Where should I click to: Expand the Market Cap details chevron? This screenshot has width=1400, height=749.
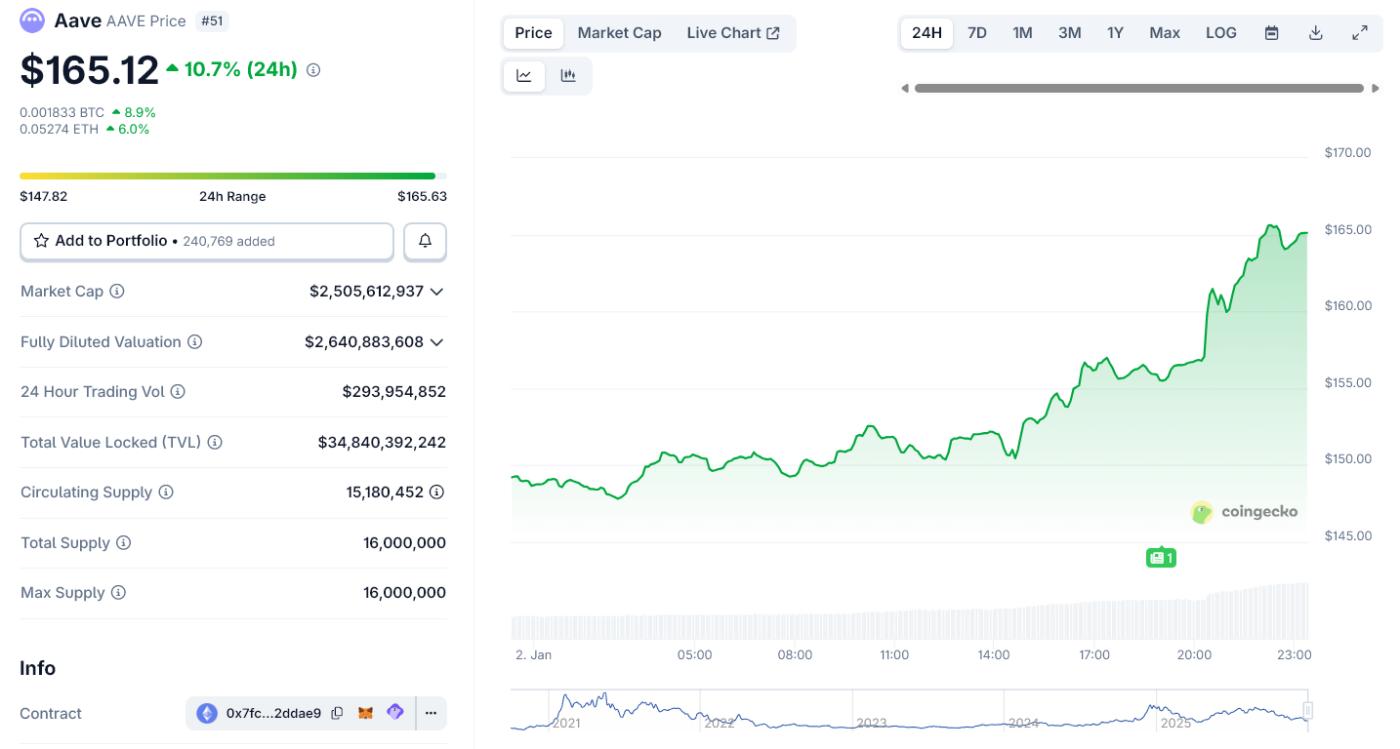coord(436,292)
